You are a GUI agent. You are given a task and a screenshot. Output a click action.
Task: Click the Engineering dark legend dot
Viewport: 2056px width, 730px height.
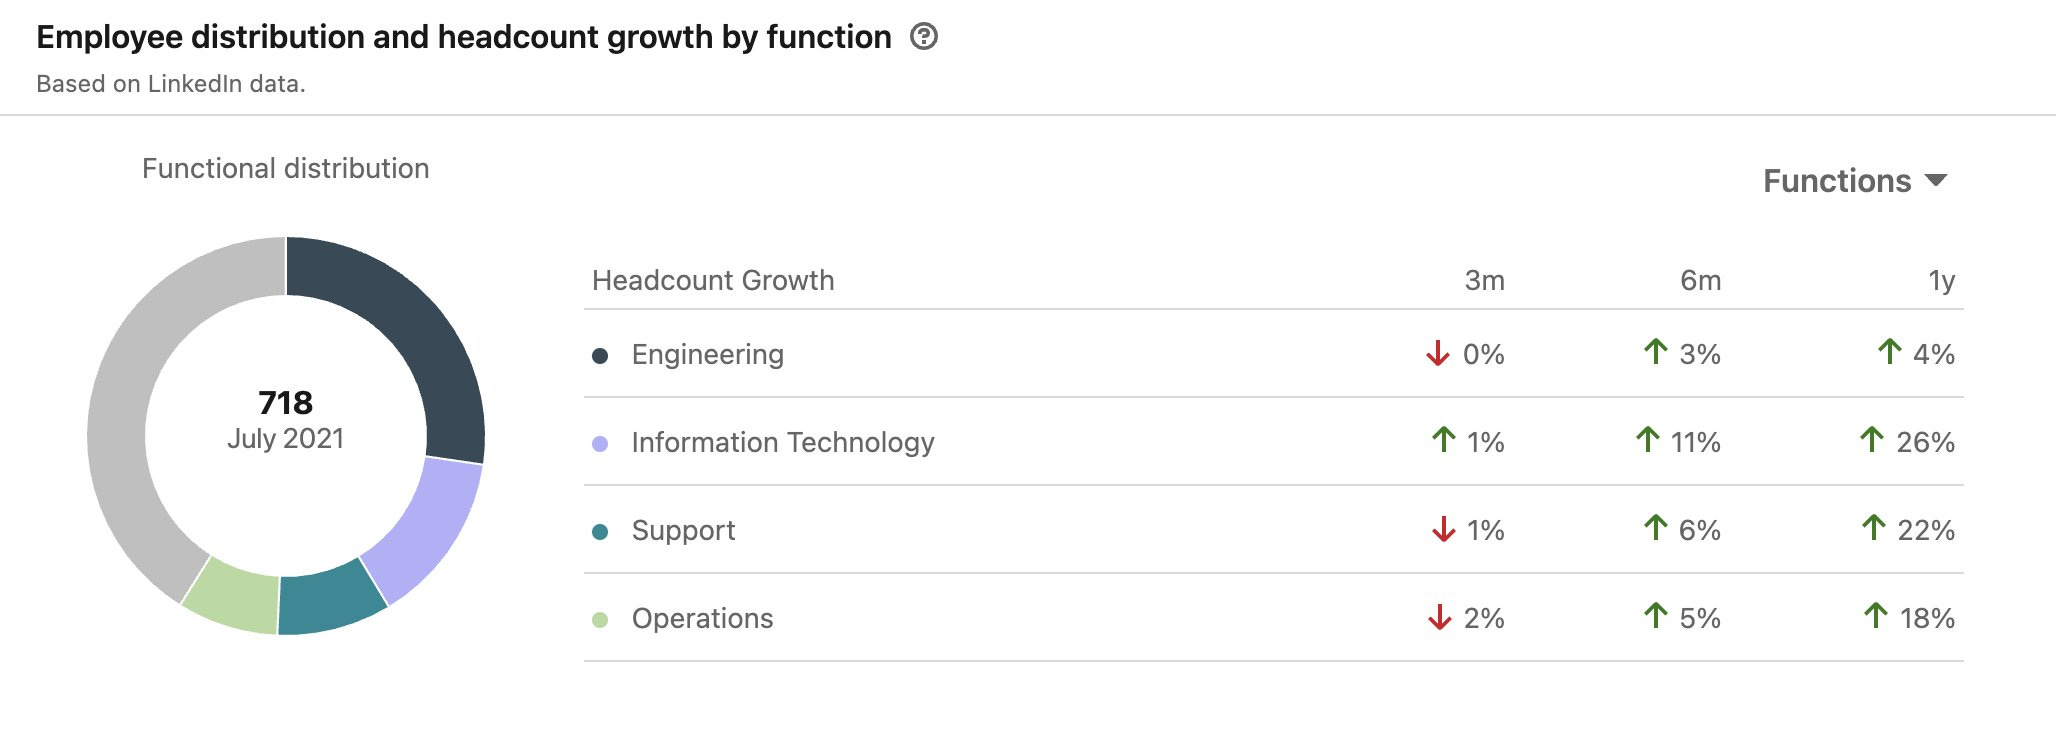(x=600, y=356)
